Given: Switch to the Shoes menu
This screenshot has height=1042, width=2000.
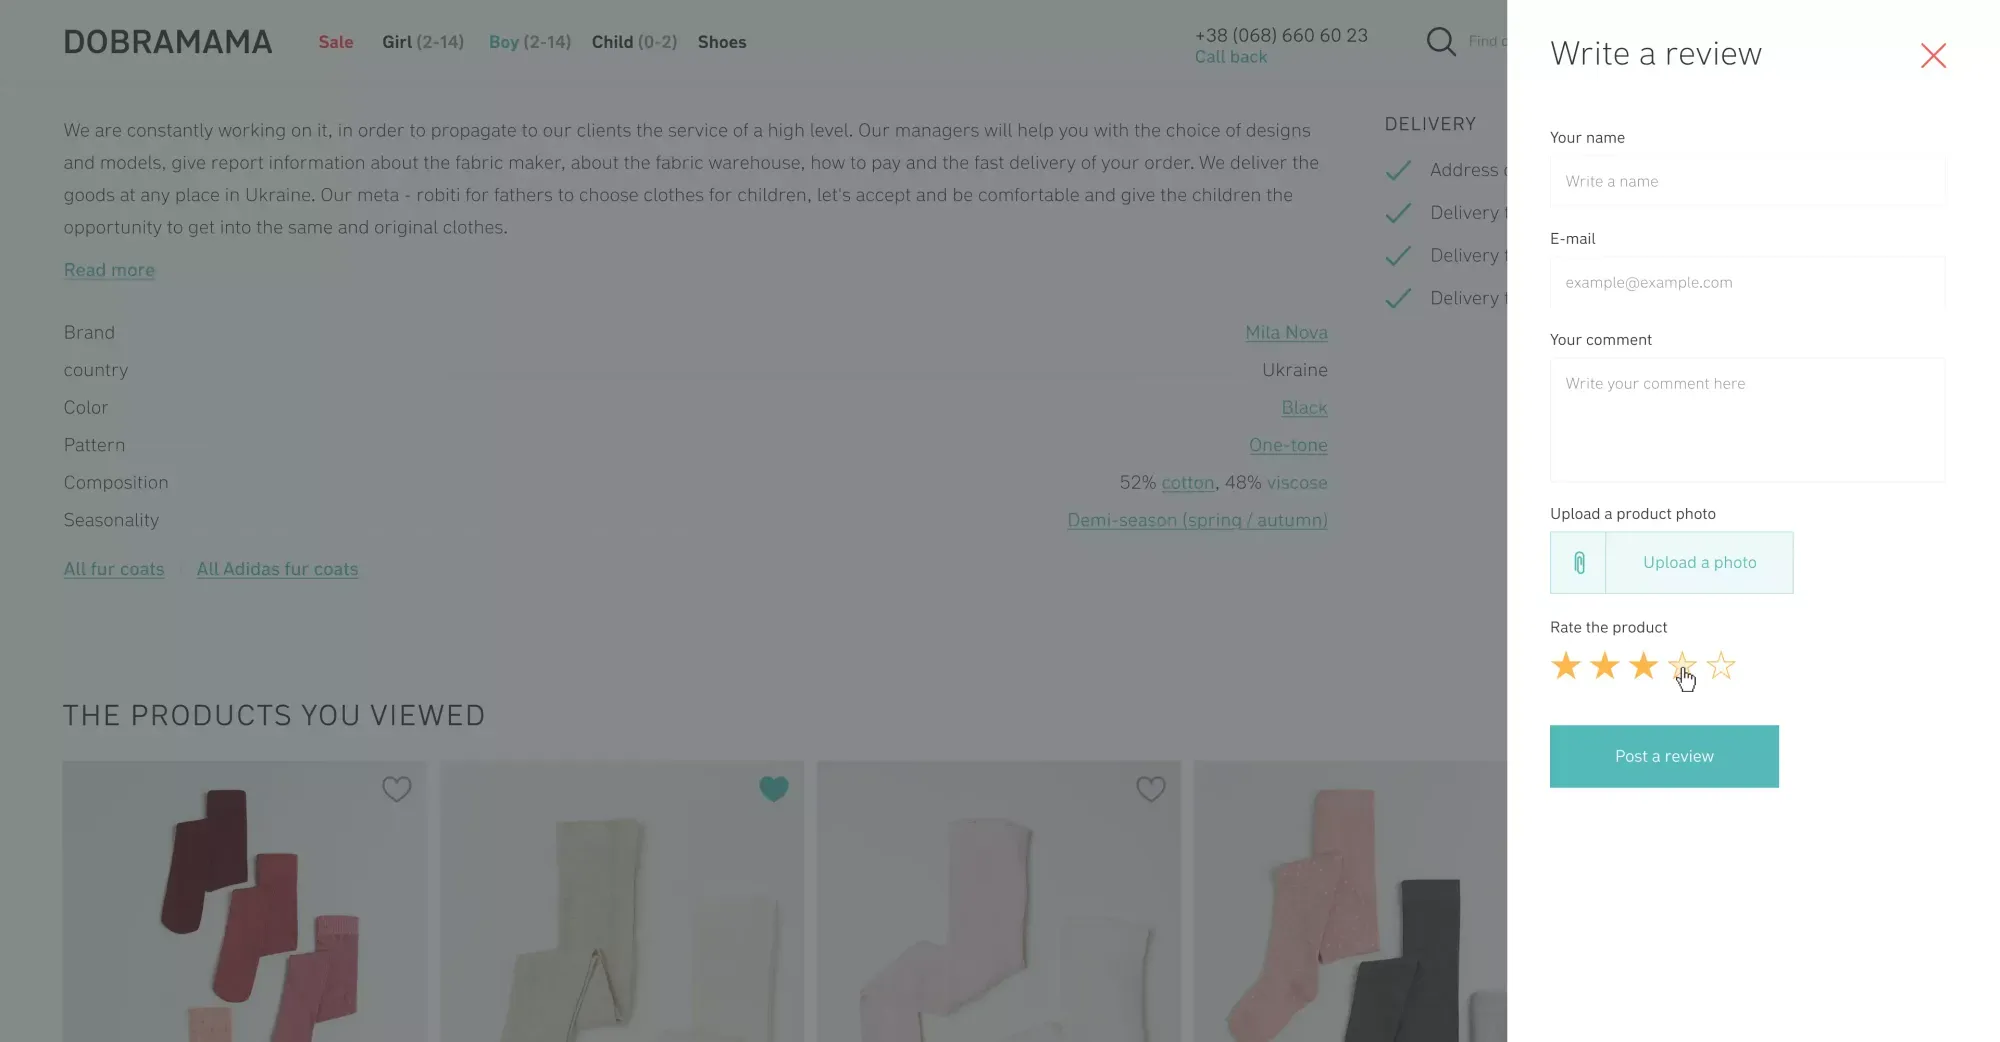Looking at the screenshot, I should point(721,42).
